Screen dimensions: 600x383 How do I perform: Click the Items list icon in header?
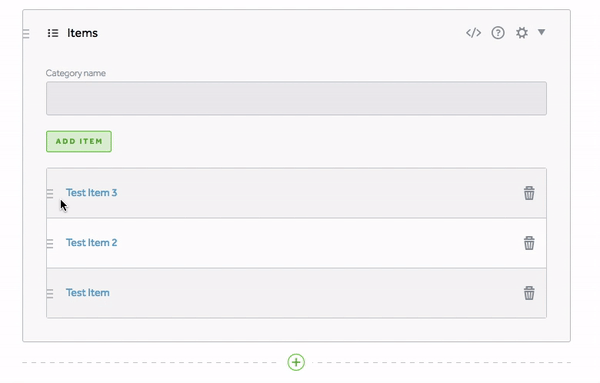[x=53, y=33]
